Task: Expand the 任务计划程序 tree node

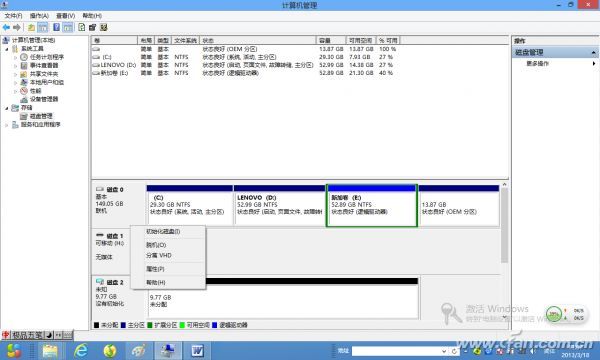Action: point(16,57)
